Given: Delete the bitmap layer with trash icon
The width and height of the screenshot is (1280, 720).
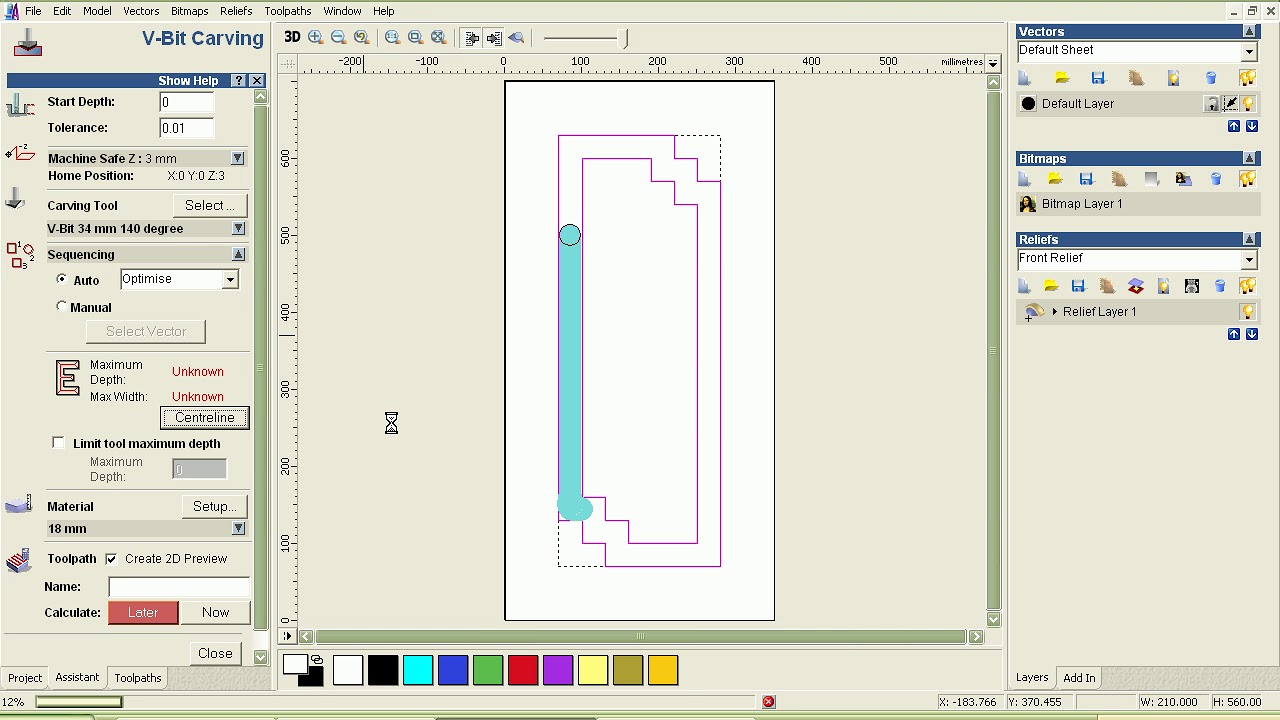Looking at the screenshot, I should tap(1216, 179).
